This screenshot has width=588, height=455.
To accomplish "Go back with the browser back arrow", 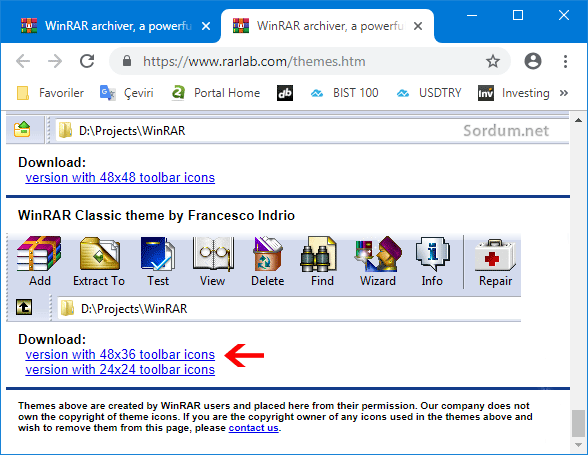I will (23, 61).
